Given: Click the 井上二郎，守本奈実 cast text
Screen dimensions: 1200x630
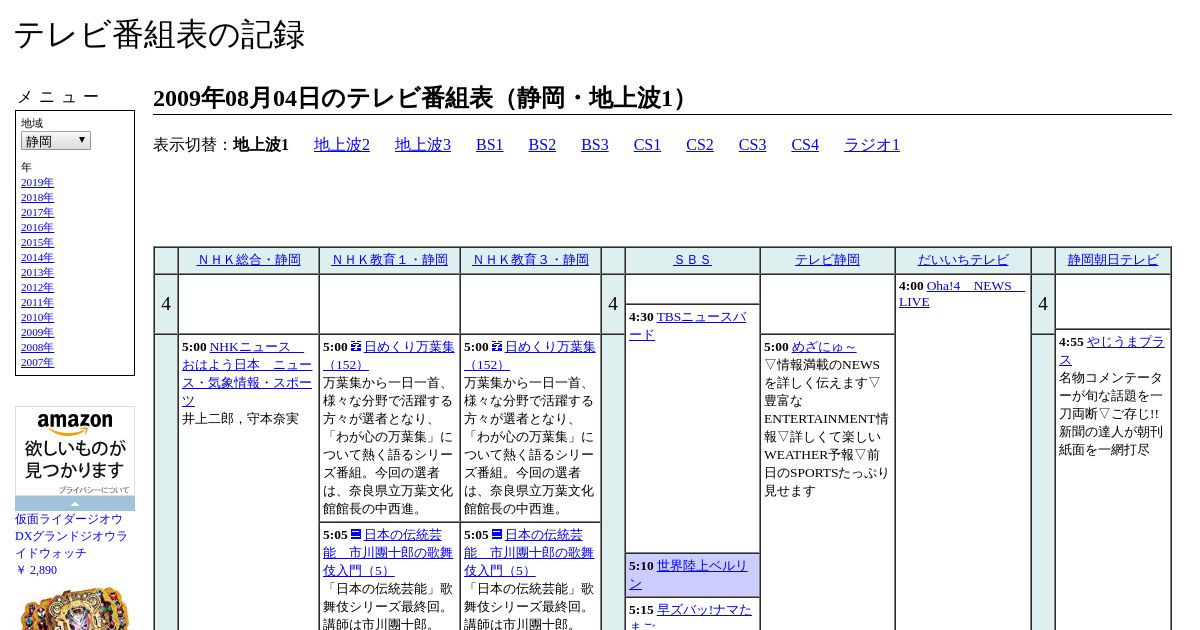Looking at the screenshot, I should tap(240, 419).
